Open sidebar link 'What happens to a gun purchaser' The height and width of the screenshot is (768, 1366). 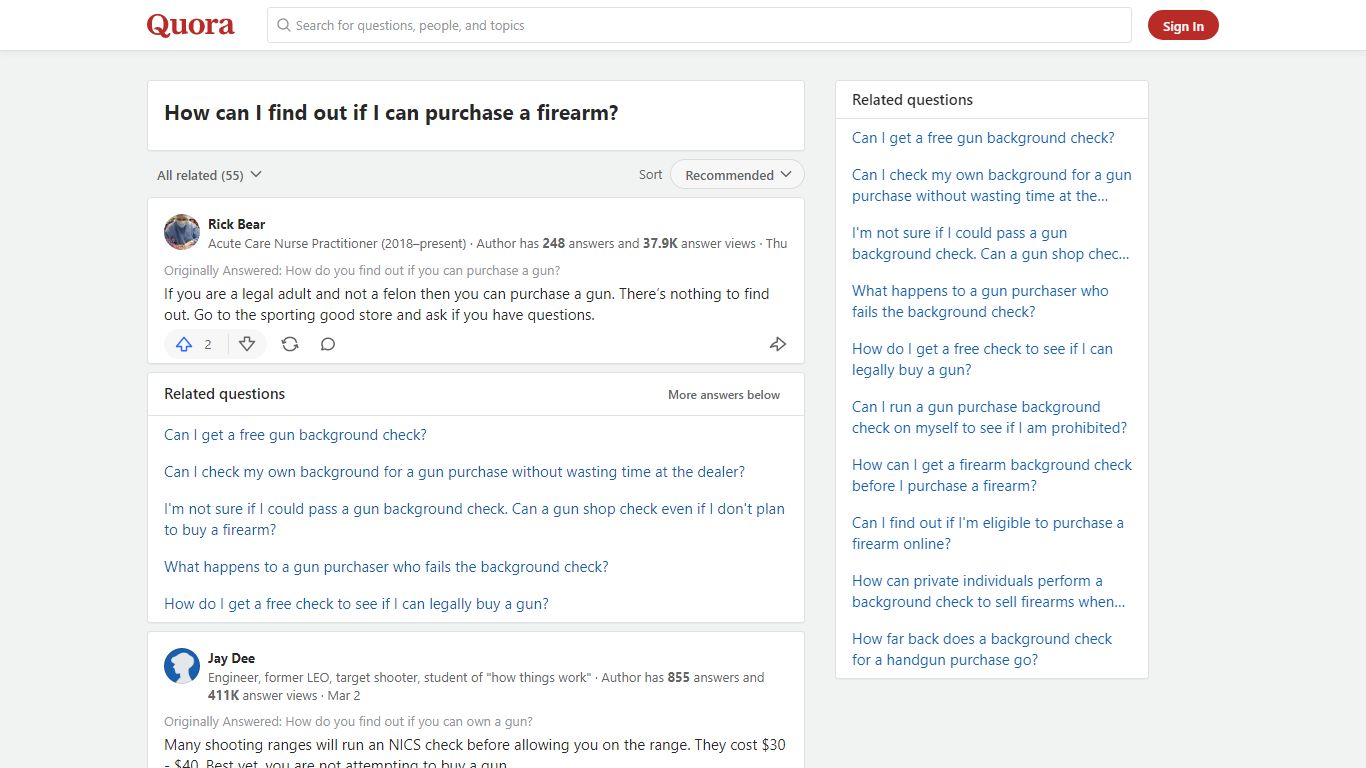[x=980, y=301]
